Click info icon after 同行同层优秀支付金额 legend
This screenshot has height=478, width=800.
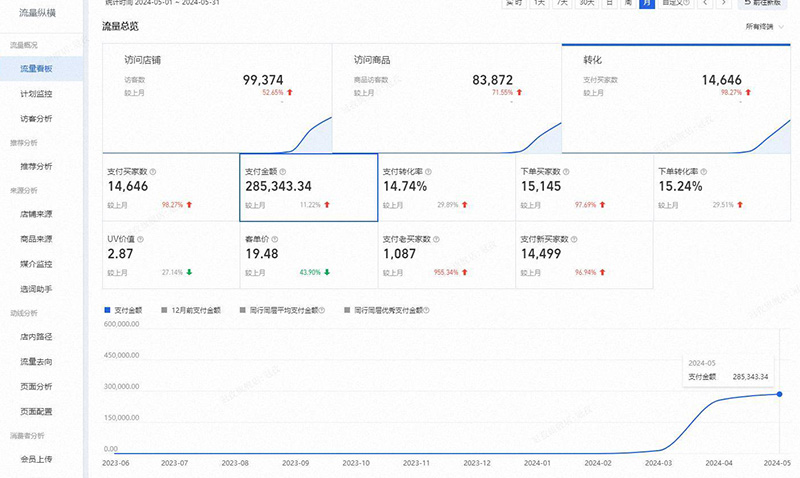tap(427, 310)
